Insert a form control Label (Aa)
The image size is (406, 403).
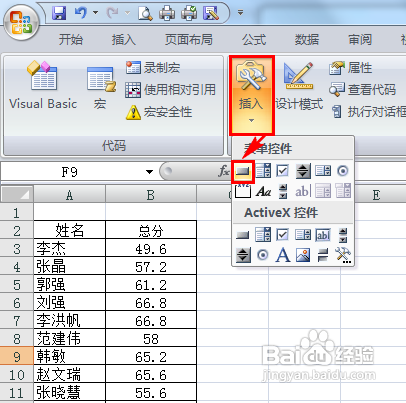click(x=263, y=191)
